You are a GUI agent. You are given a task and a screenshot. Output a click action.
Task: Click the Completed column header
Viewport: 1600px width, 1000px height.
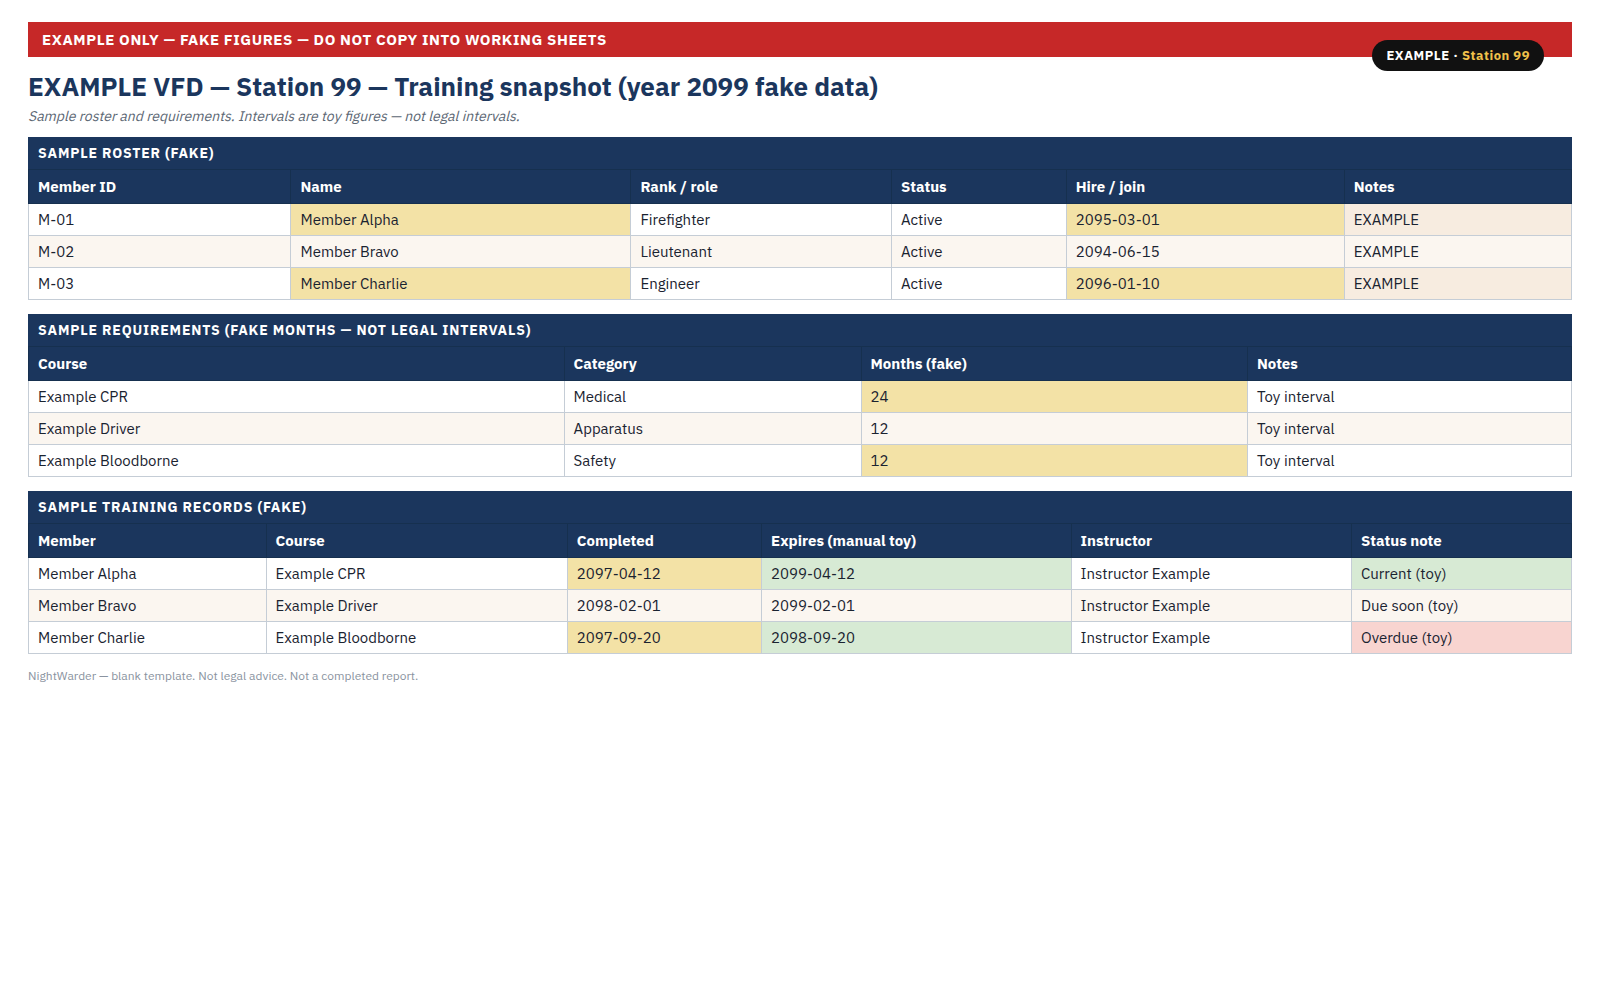664,541
